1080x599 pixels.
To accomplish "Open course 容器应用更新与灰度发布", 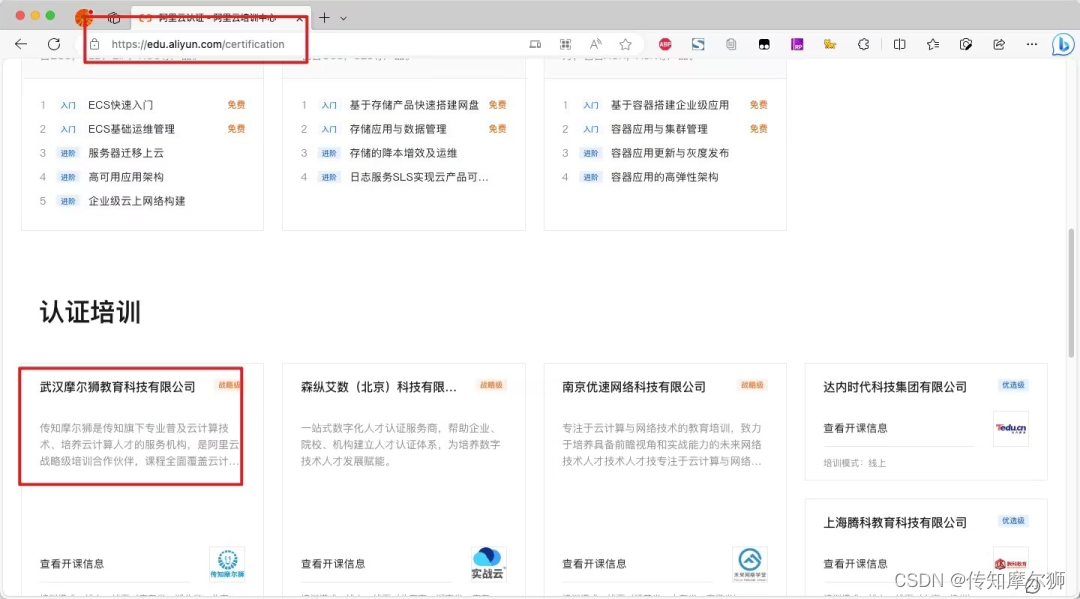I will [670, 153].
